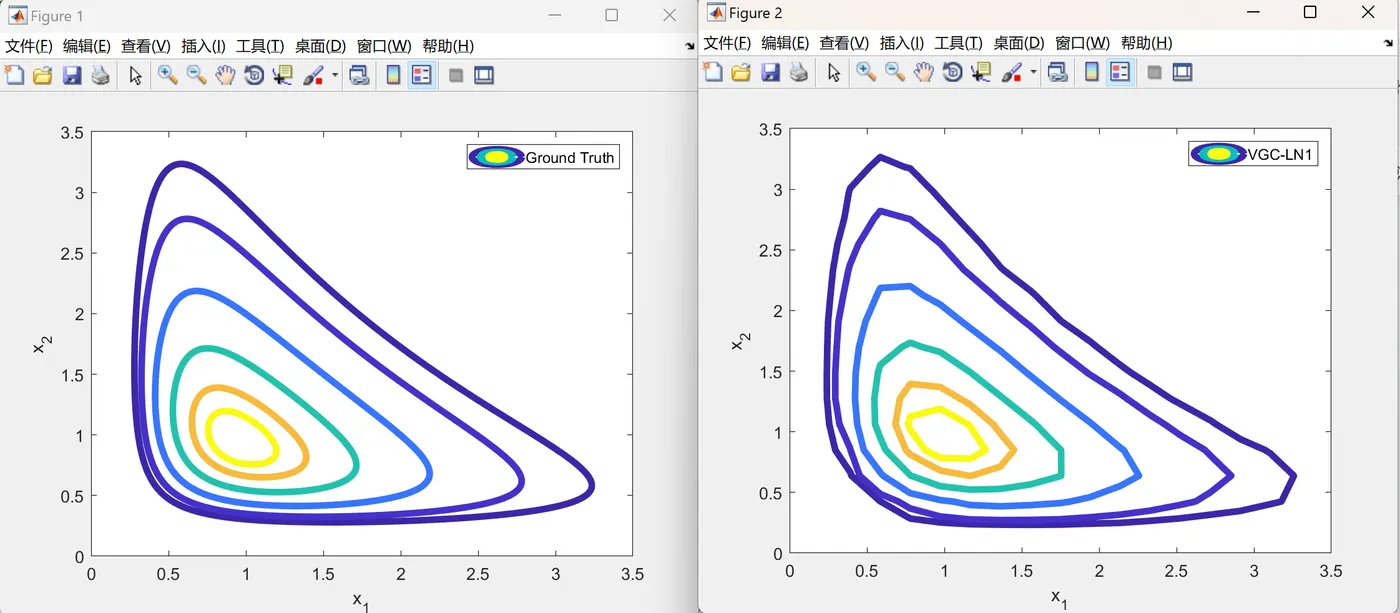Open 编辑(E) menu in Figure 1
The width and height of the screenshot is (1400, 613).
(87, 46)
